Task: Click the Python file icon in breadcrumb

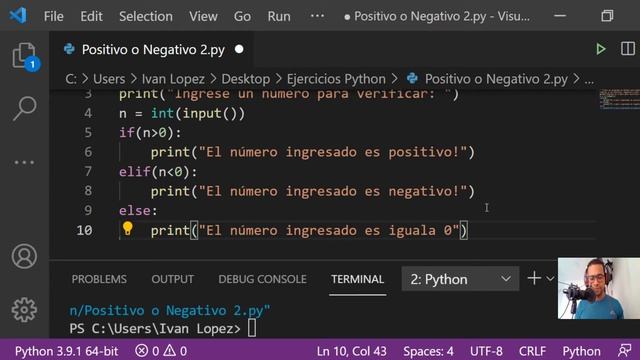Action: pyautogui.click(x=412, y=78)
